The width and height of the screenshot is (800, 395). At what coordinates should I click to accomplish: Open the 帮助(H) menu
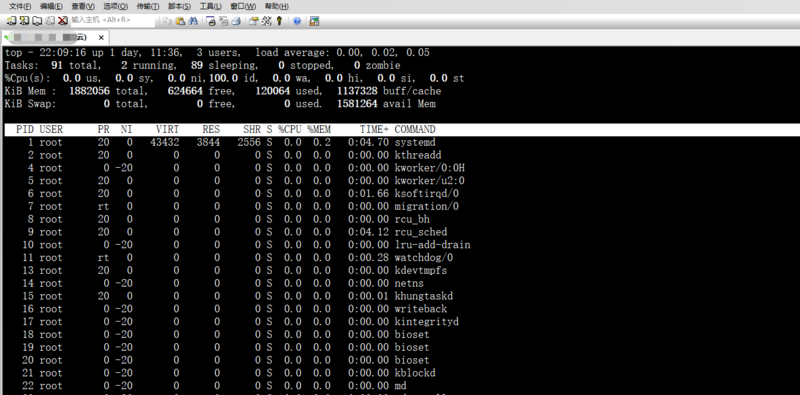pos(277,7)
